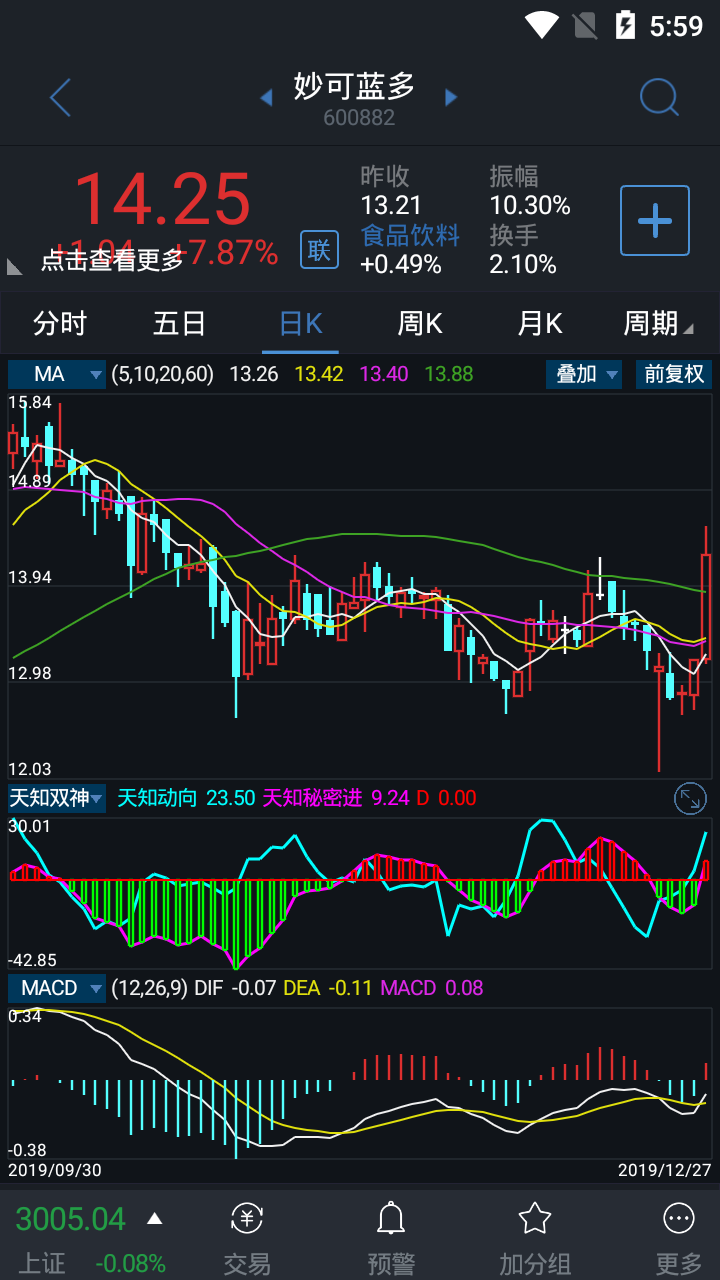Image resolution: width=720 pixels, height=1280 pixels.
Task: Check the Wi-Fi status icon
Action: (x=542, y=25)
